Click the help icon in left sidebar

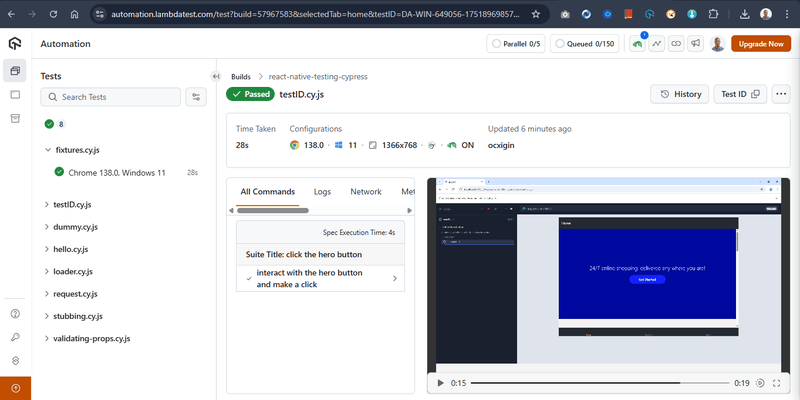coord(15,313)
